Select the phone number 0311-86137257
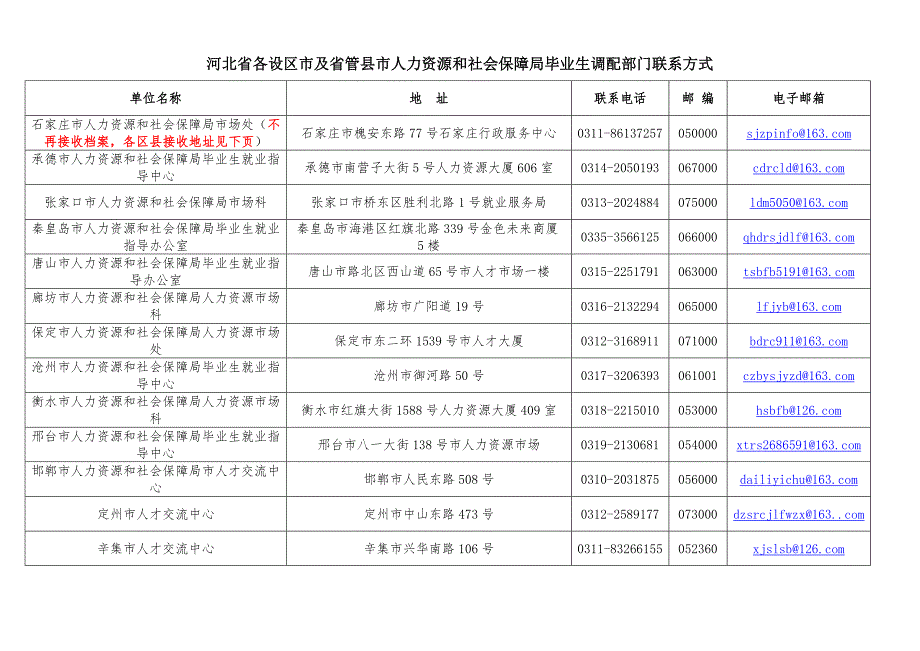 (620, 134)
